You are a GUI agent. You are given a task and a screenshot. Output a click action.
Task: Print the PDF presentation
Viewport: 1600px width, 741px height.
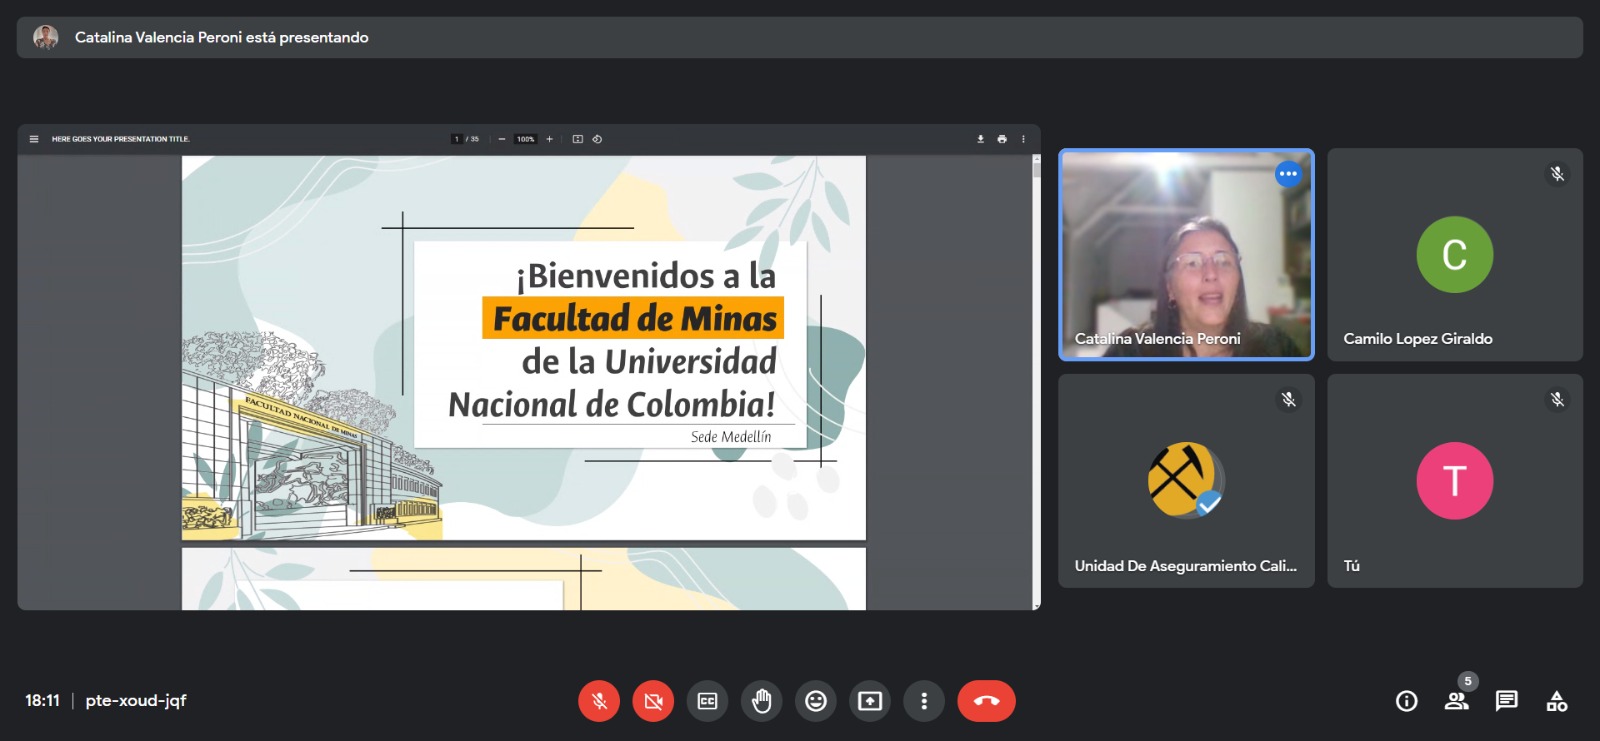(x=1002, y=139)
